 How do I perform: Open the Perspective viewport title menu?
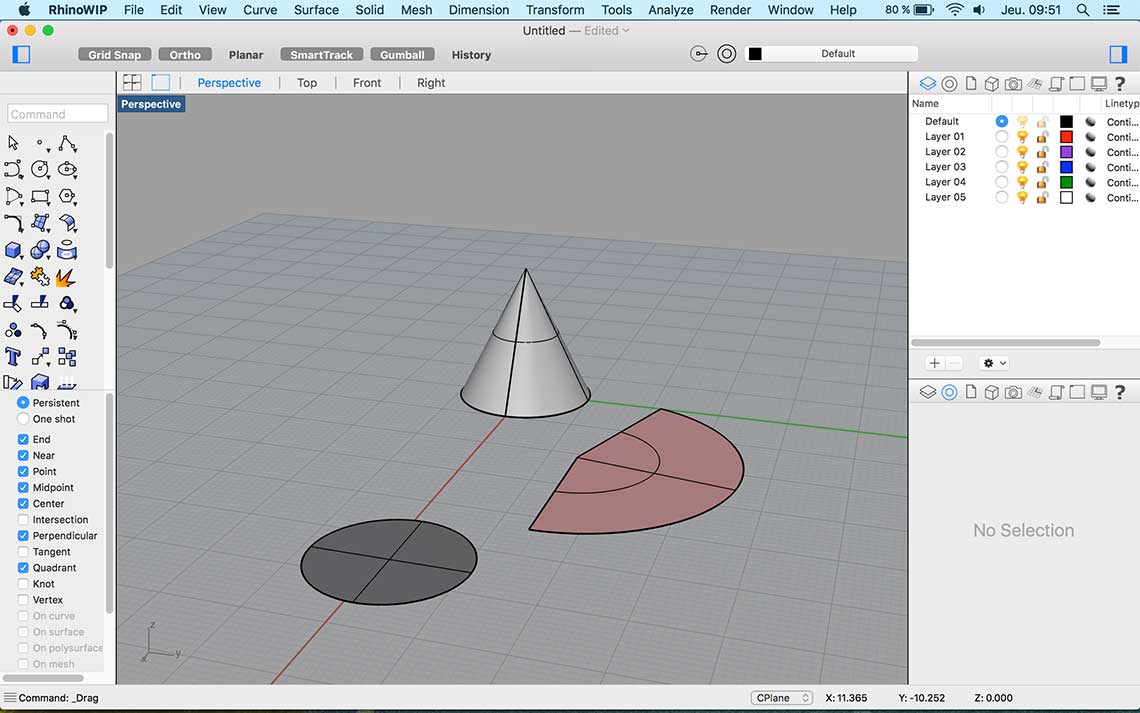(x=151, y=104)
